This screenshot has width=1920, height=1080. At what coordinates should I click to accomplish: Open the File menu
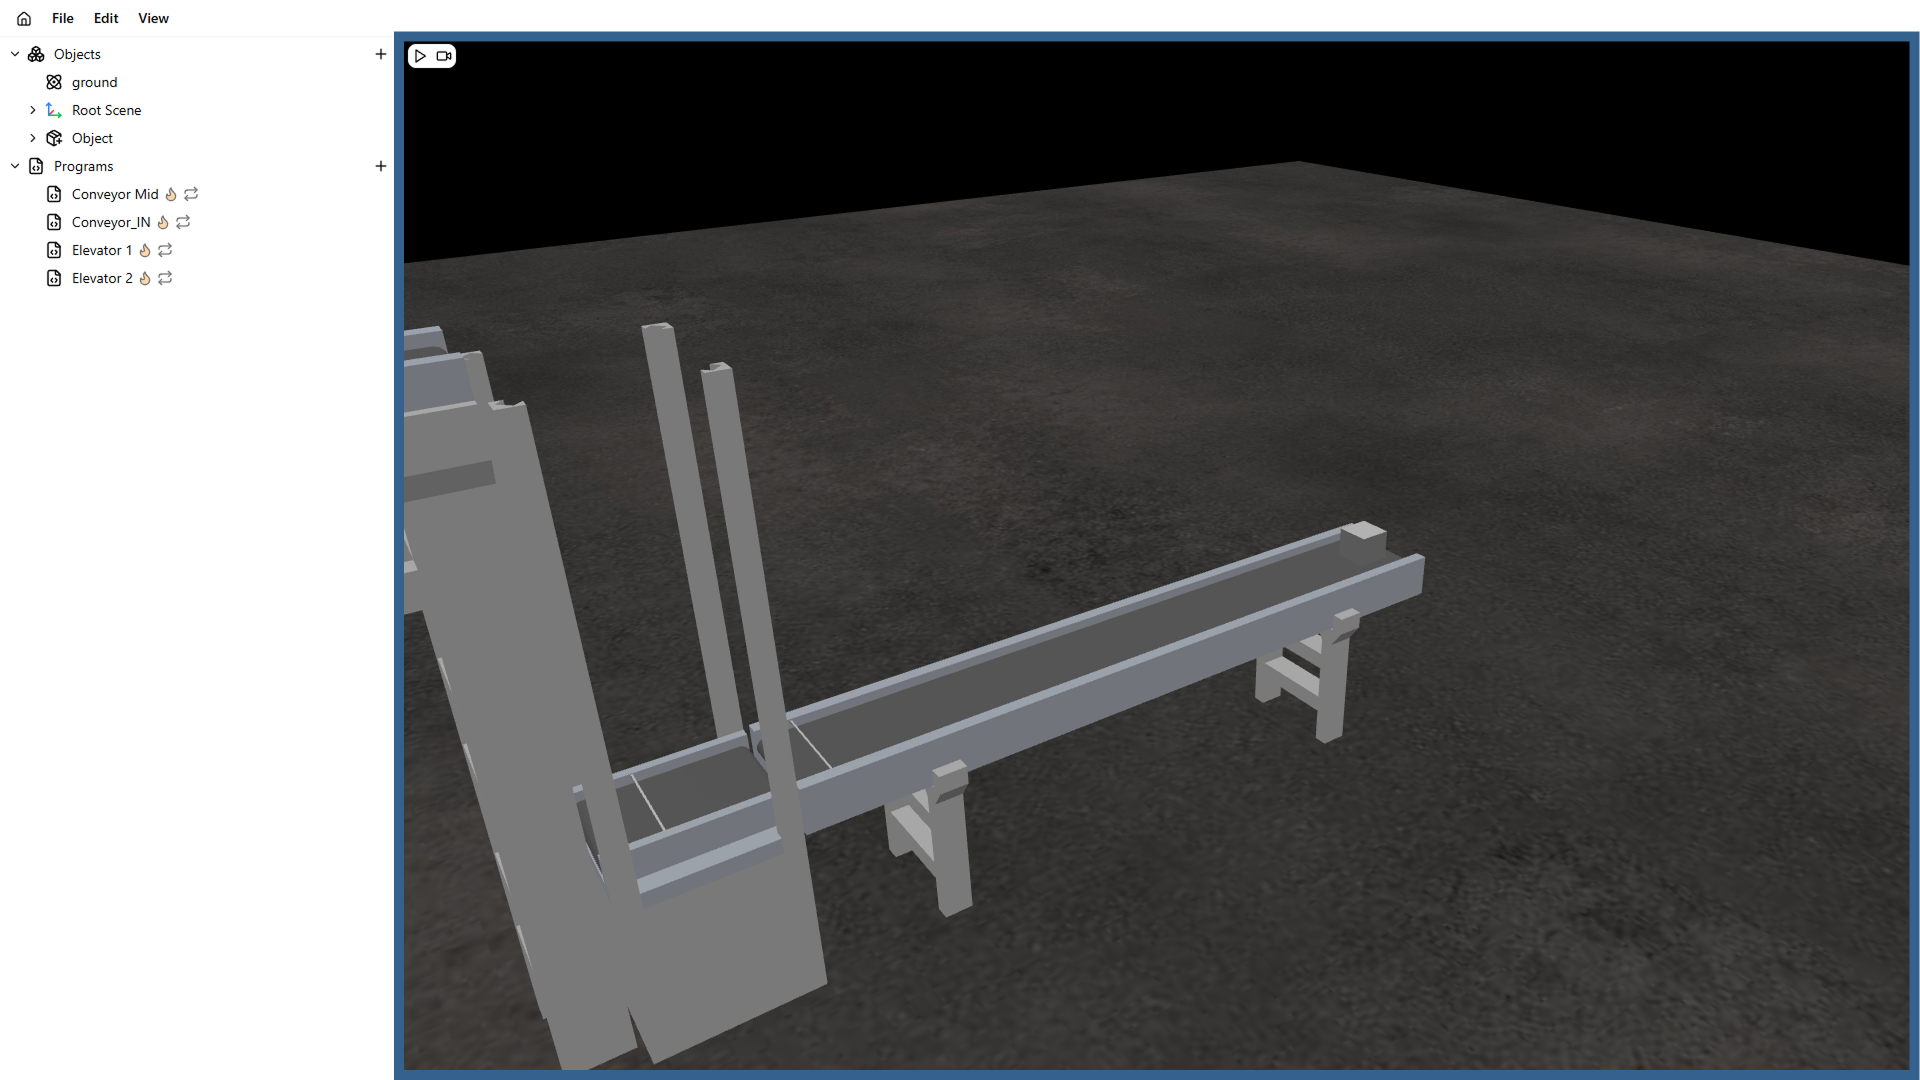coord(63,18)
